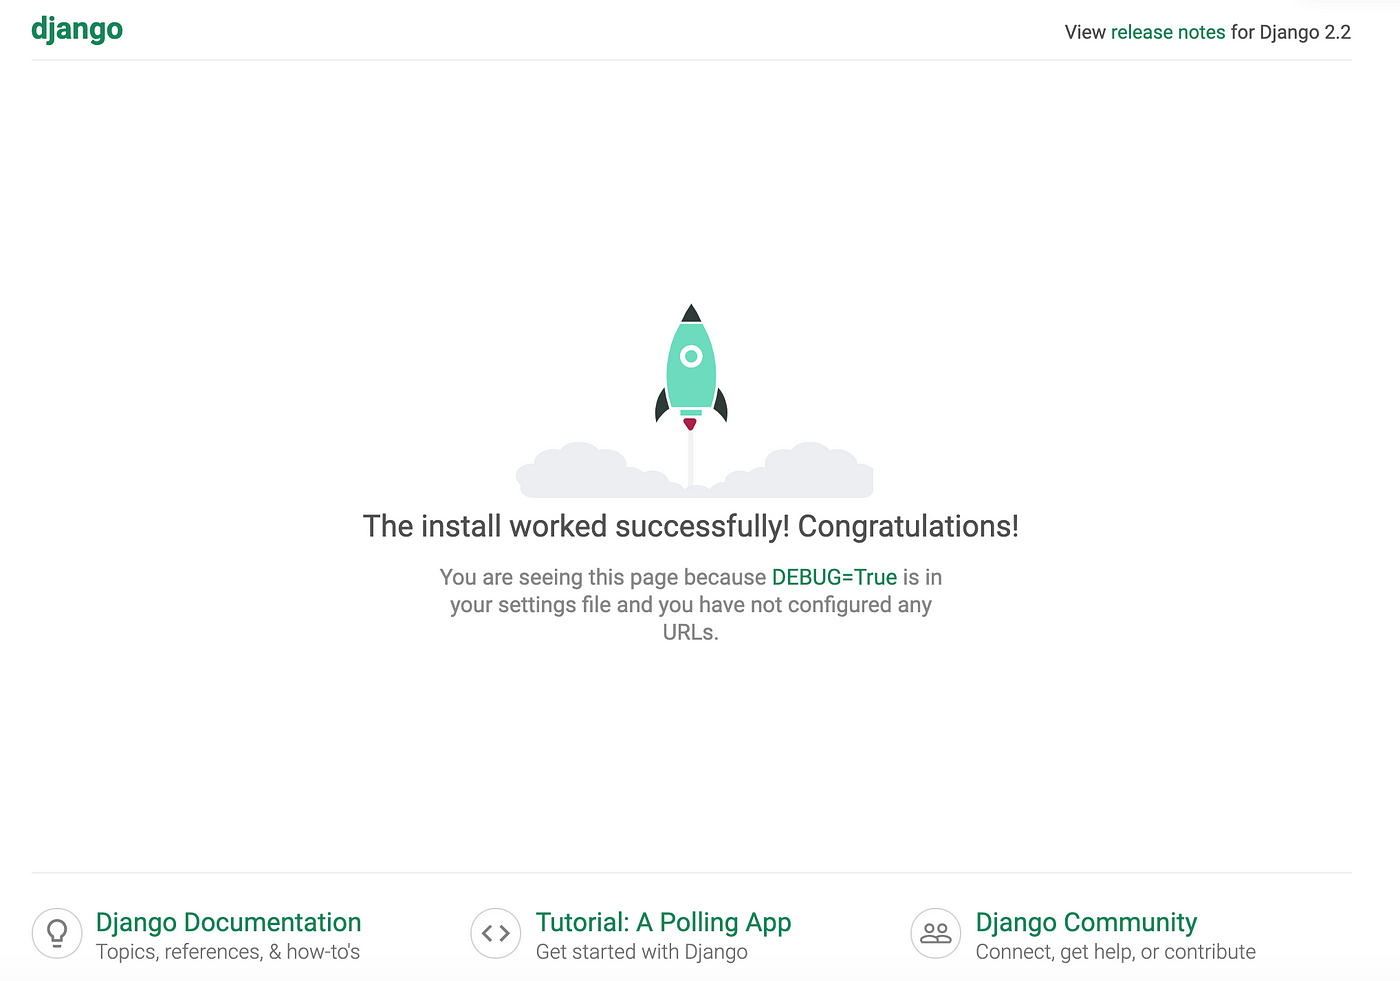Click the code brackets tutorial icon

pyautogui.click(x=496, y=933)
